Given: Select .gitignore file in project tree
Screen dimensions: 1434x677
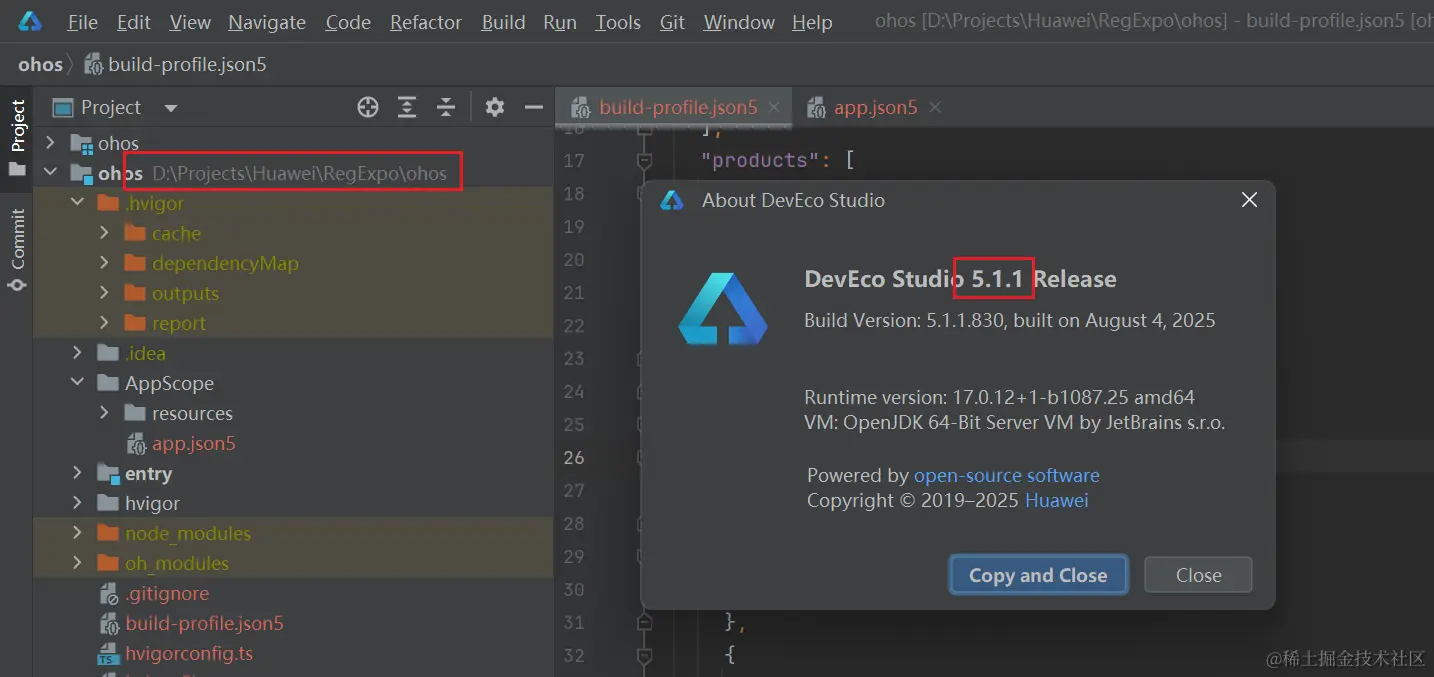Looking at the screenshot, I should tap(167, 593).
